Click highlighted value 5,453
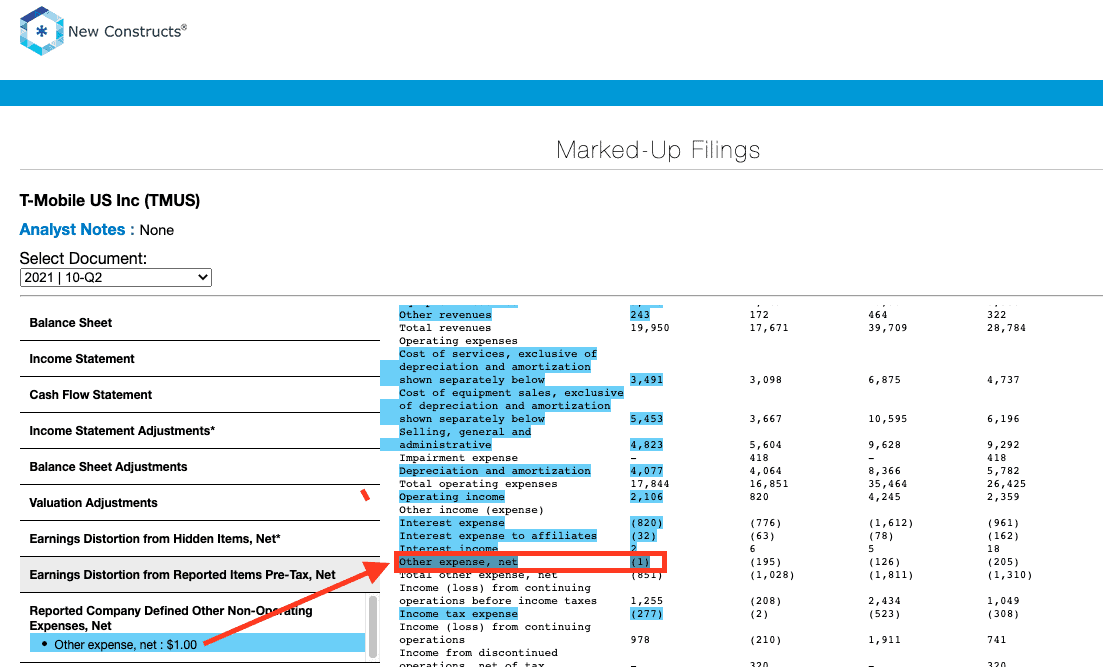 pyautogui.click(x=646, y=419)
